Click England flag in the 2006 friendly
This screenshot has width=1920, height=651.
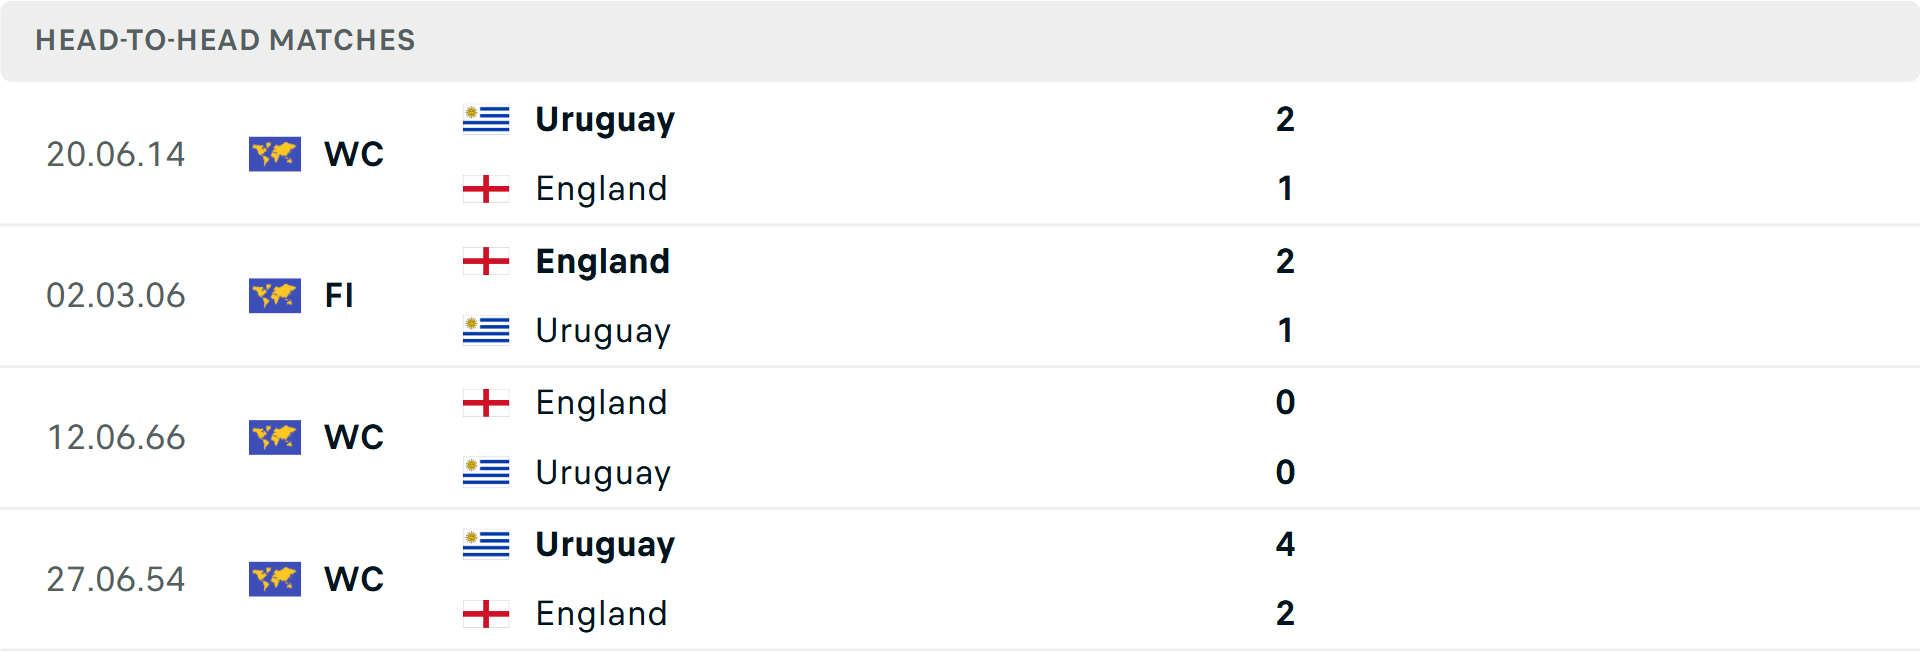point(486,262)
